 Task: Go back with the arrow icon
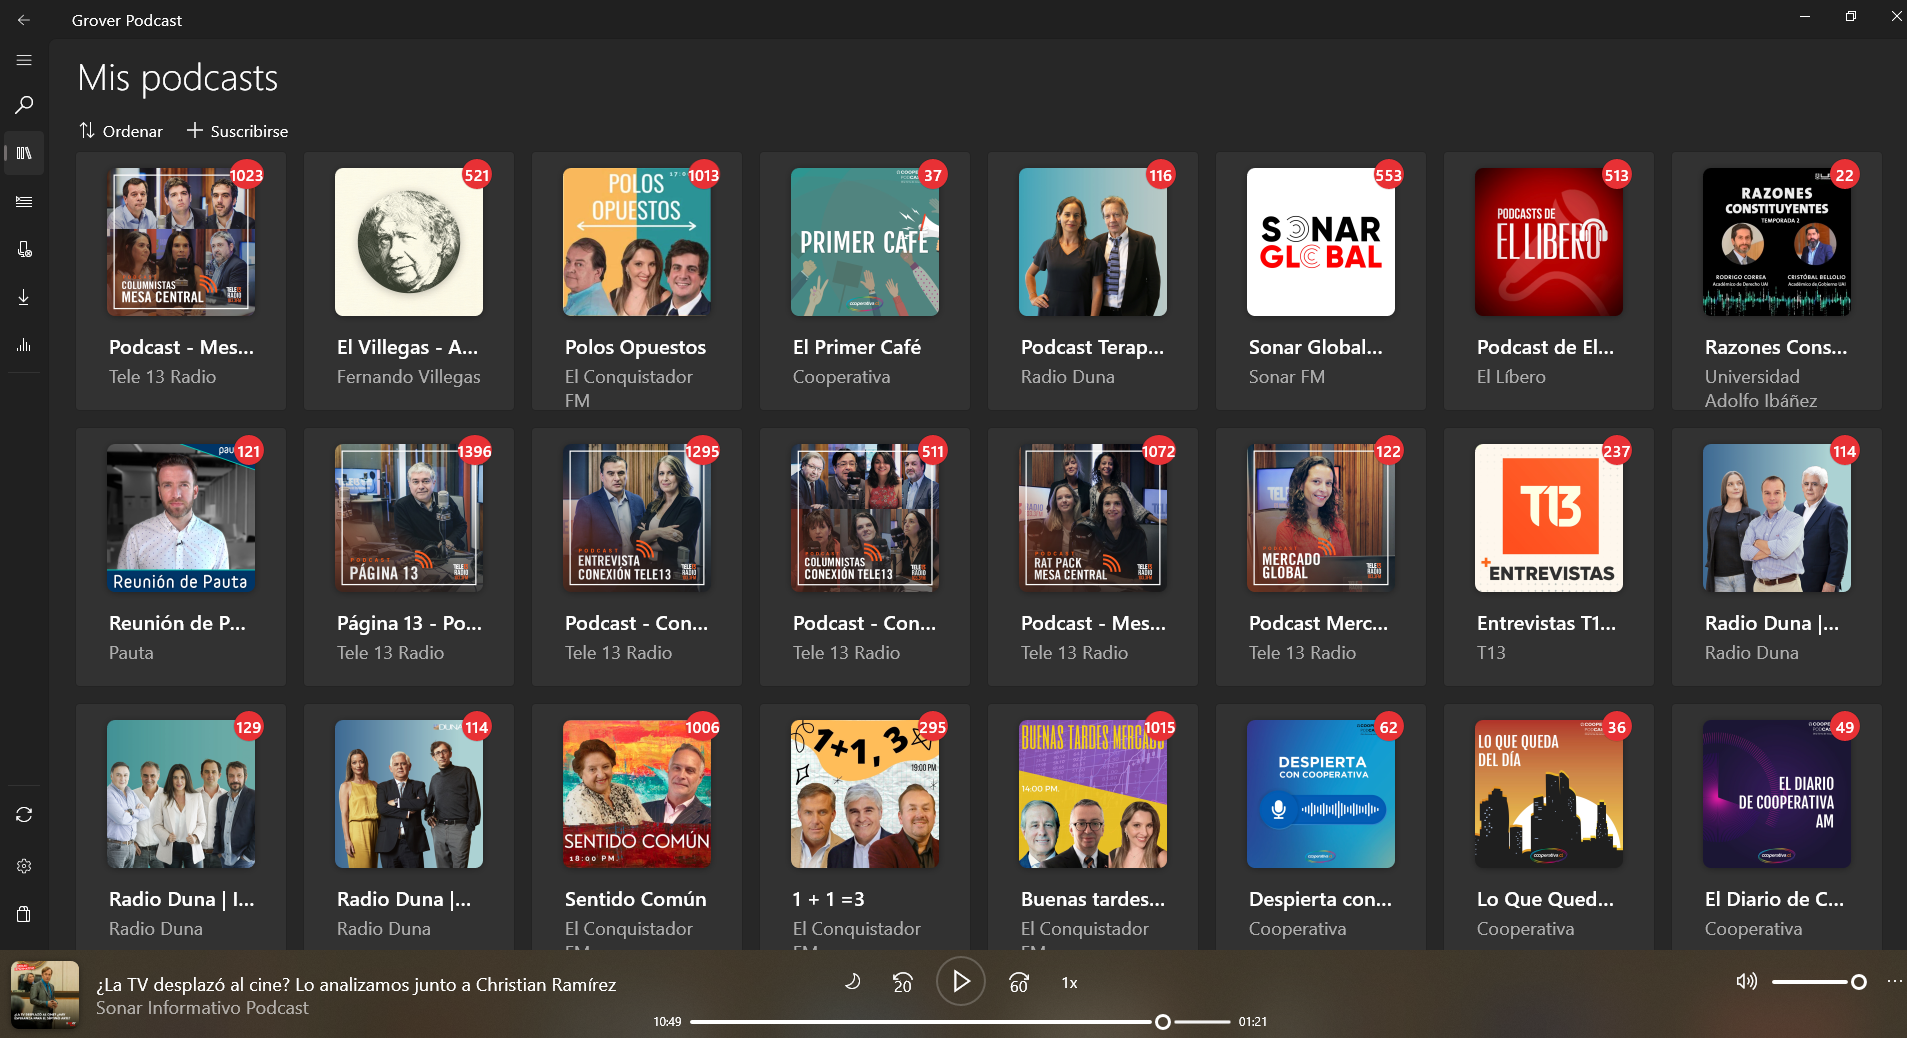click(24, 20)
